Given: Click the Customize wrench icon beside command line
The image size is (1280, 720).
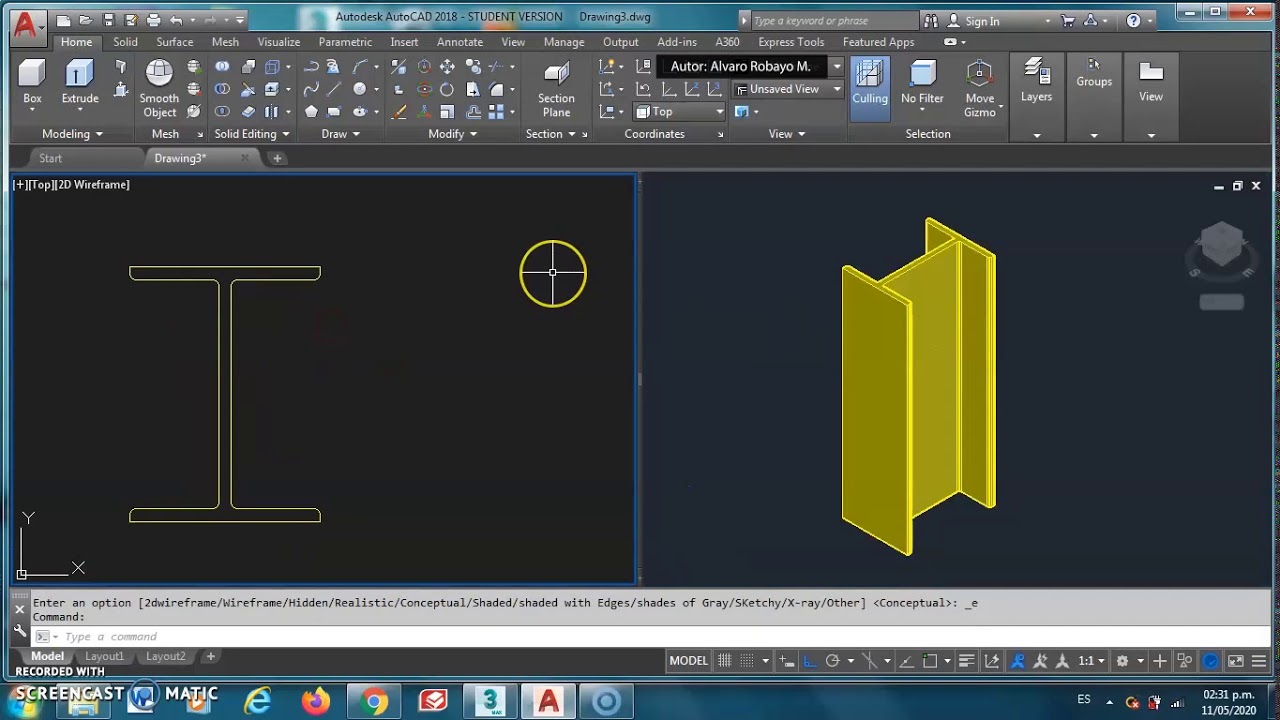Looking at the screenshot, I should coord(20,631).
